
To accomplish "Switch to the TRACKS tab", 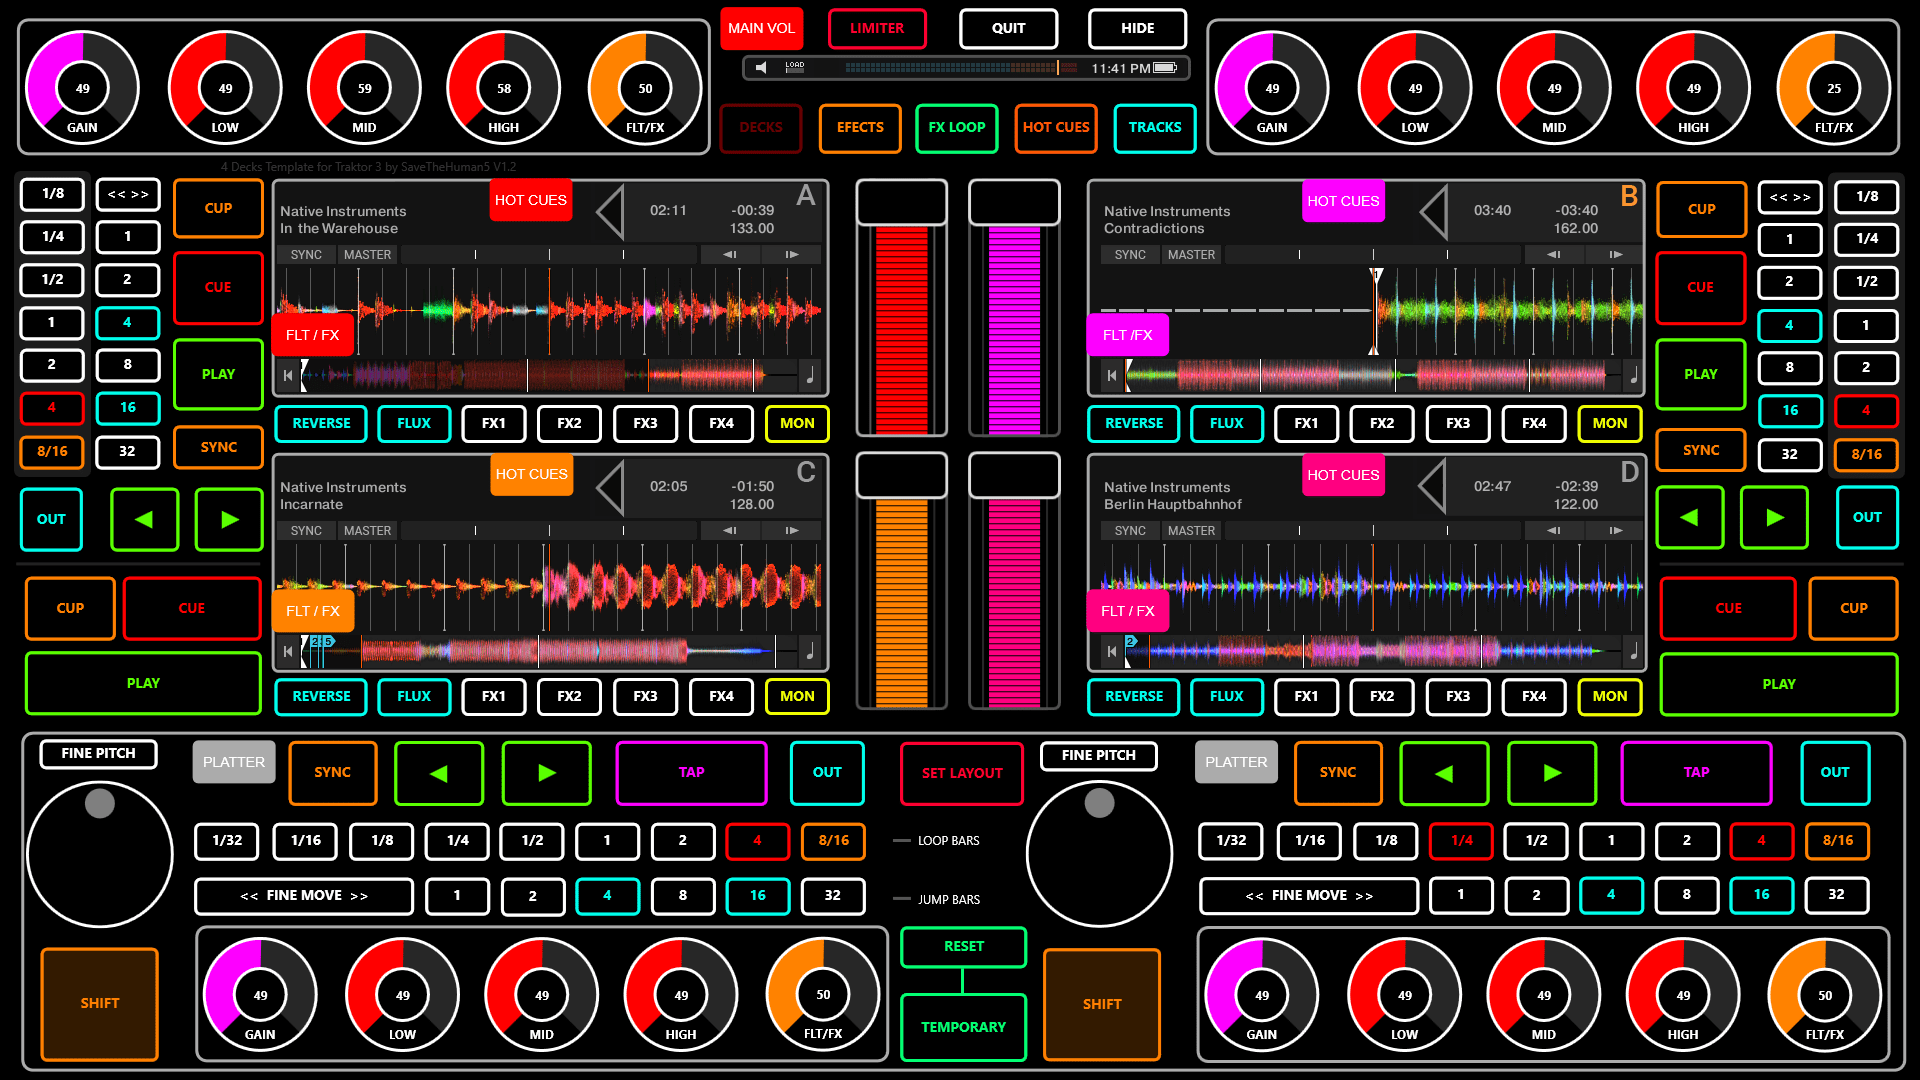I will pyautogui.click(x=1155, y=128).
